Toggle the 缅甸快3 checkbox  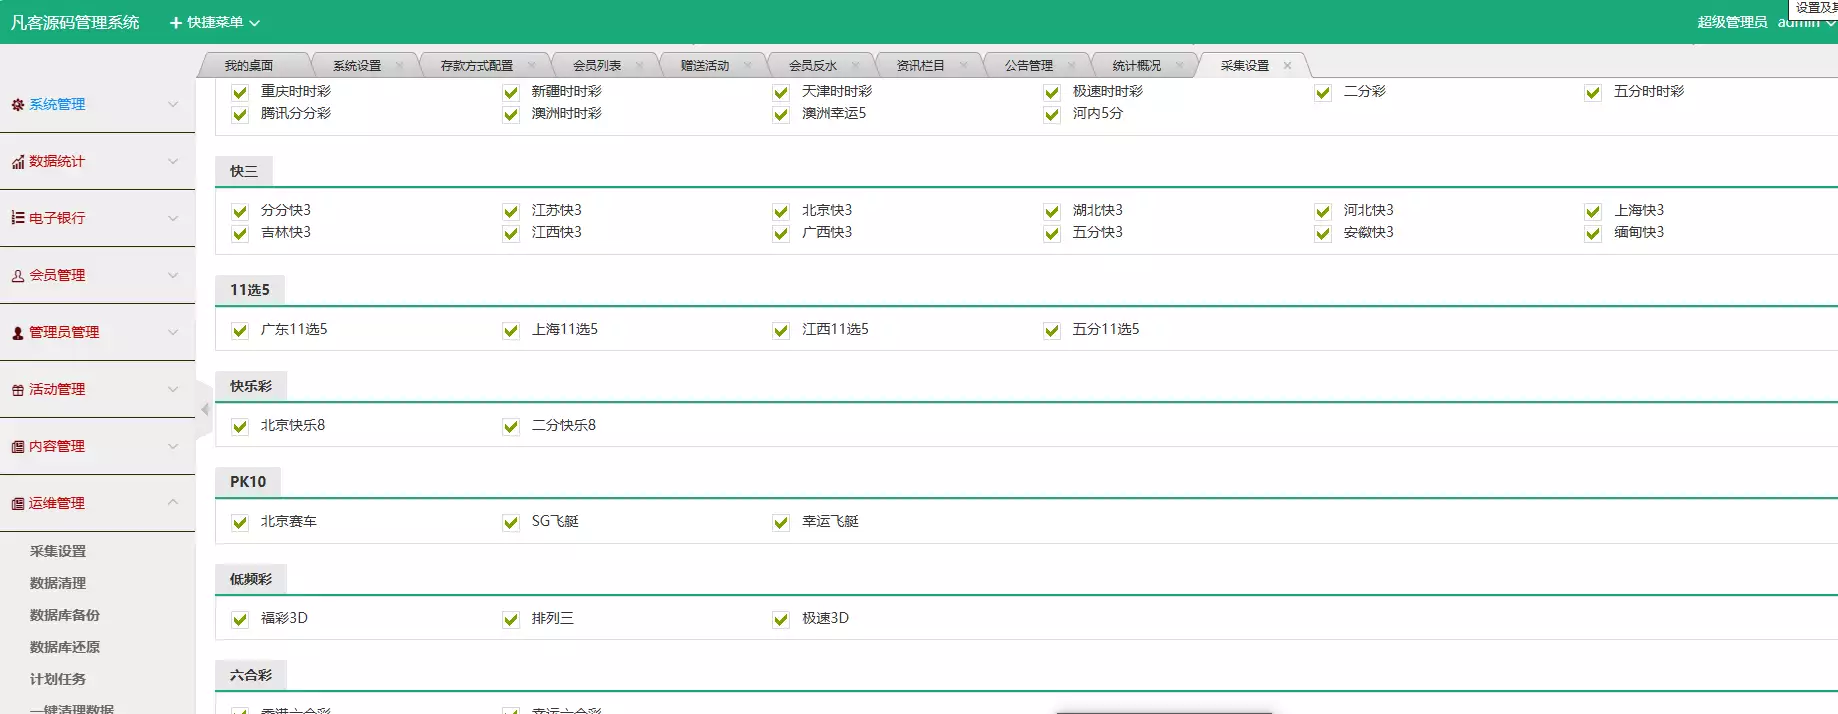tap(1593, 234)
